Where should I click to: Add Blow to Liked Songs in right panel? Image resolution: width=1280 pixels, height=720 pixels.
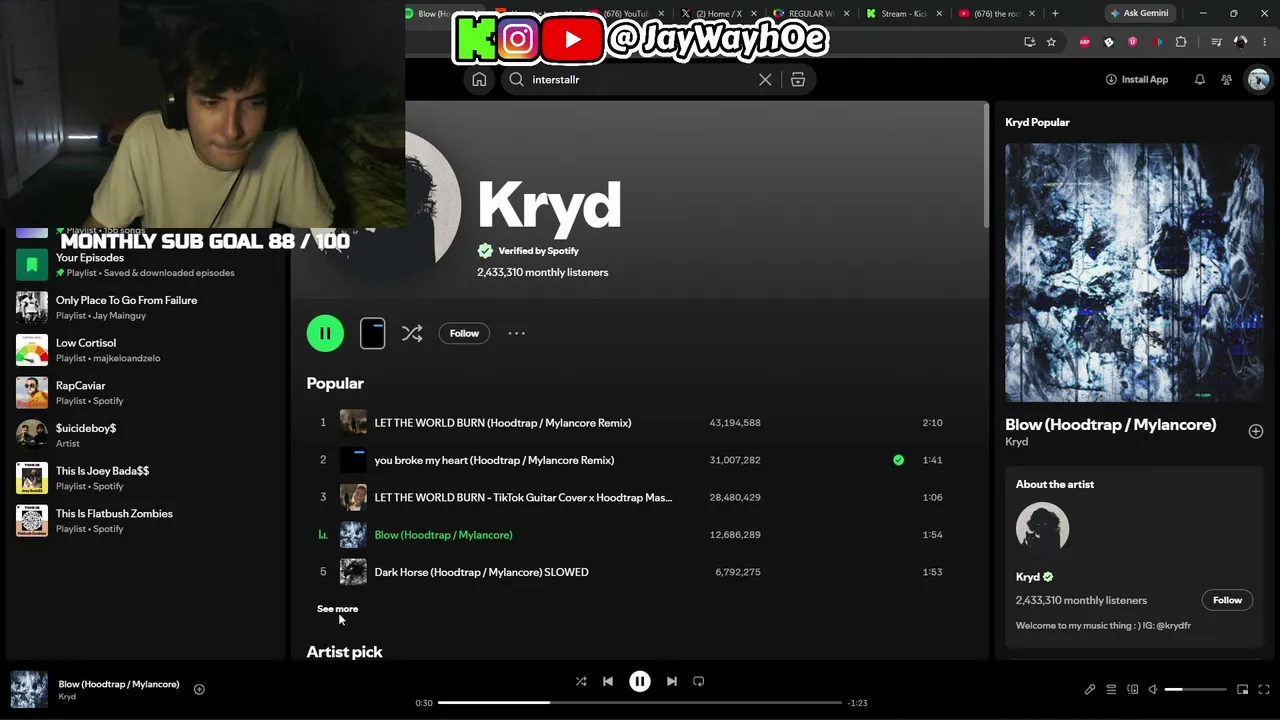pyautogui.click(x=1255, y=431)
